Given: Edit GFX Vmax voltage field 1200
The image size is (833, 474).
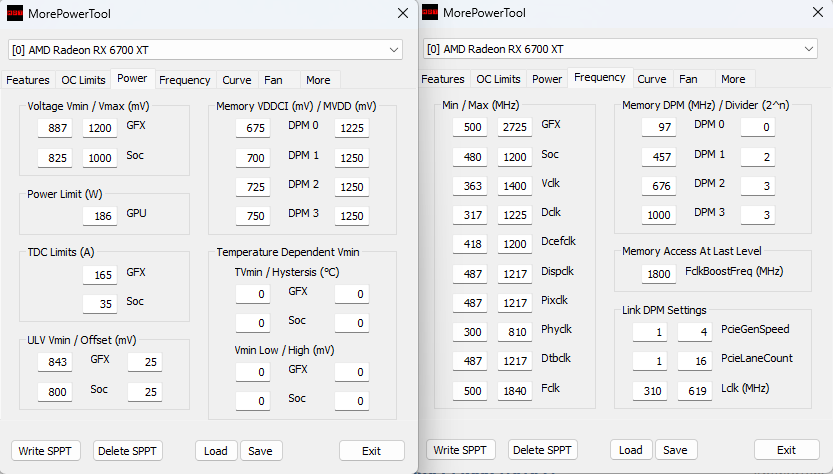Looking at the screenshot, I should (99, 128).
